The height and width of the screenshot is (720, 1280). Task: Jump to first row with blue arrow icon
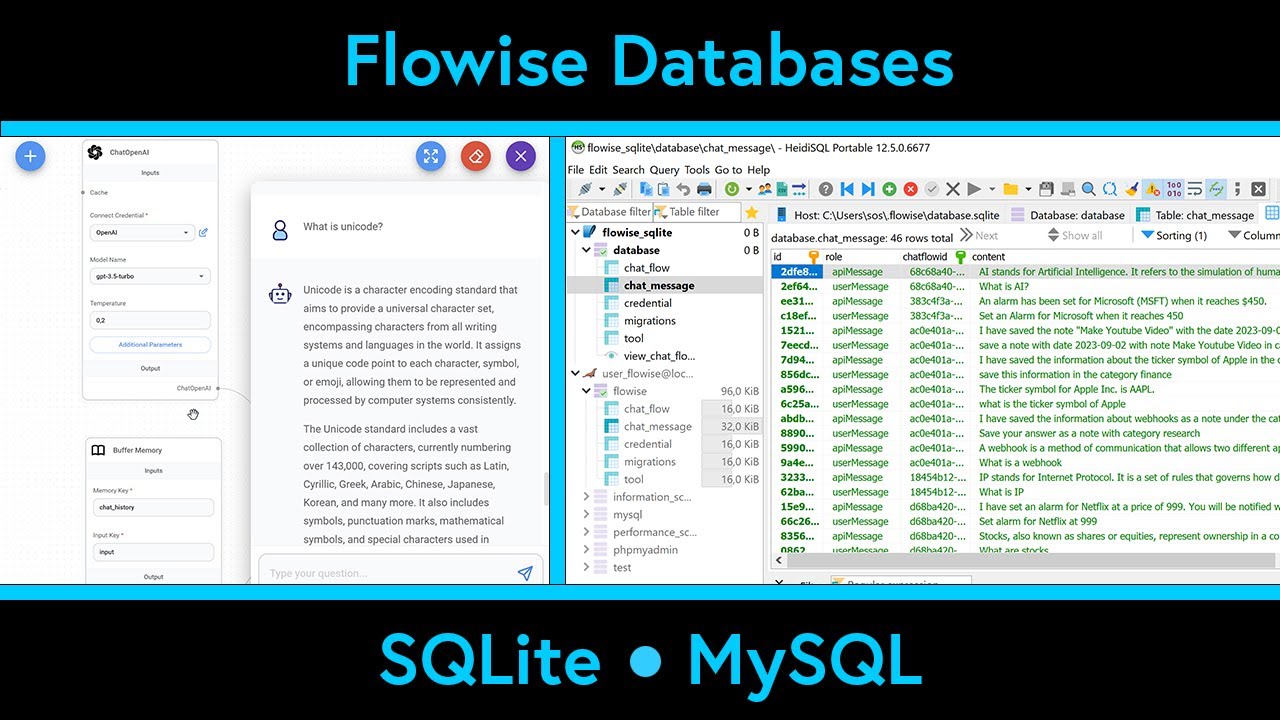(848, 189)
